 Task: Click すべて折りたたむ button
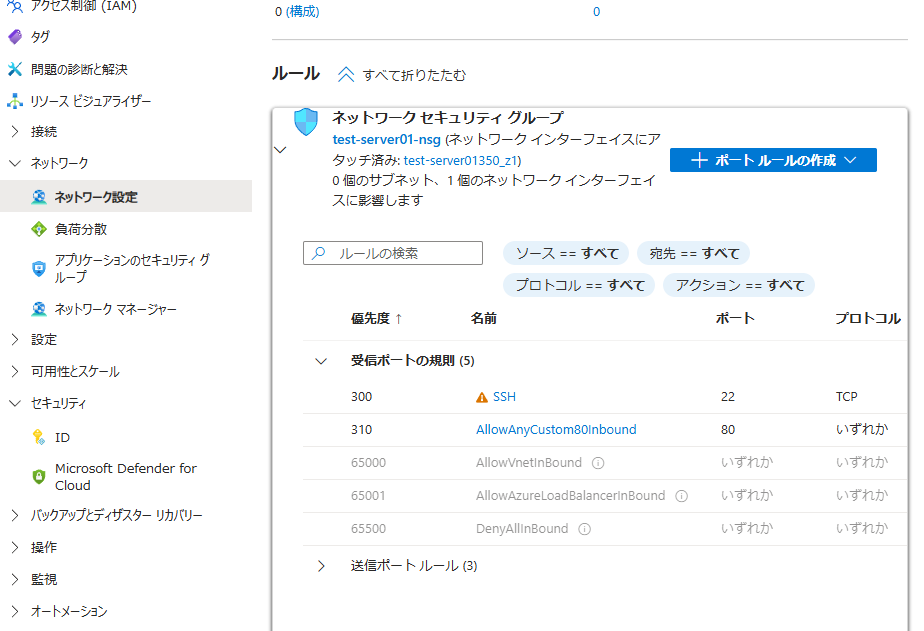click(402, 75)
